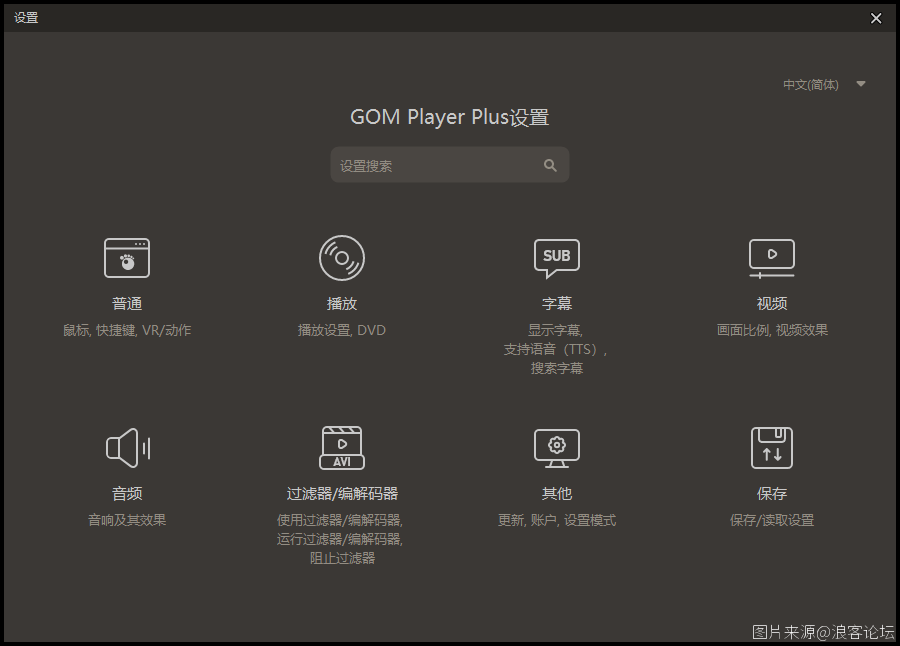This screenshot has width=900, height=646.
Task: Click the 运行过滤器/编解码器 description line
Action: pos(340,539)
